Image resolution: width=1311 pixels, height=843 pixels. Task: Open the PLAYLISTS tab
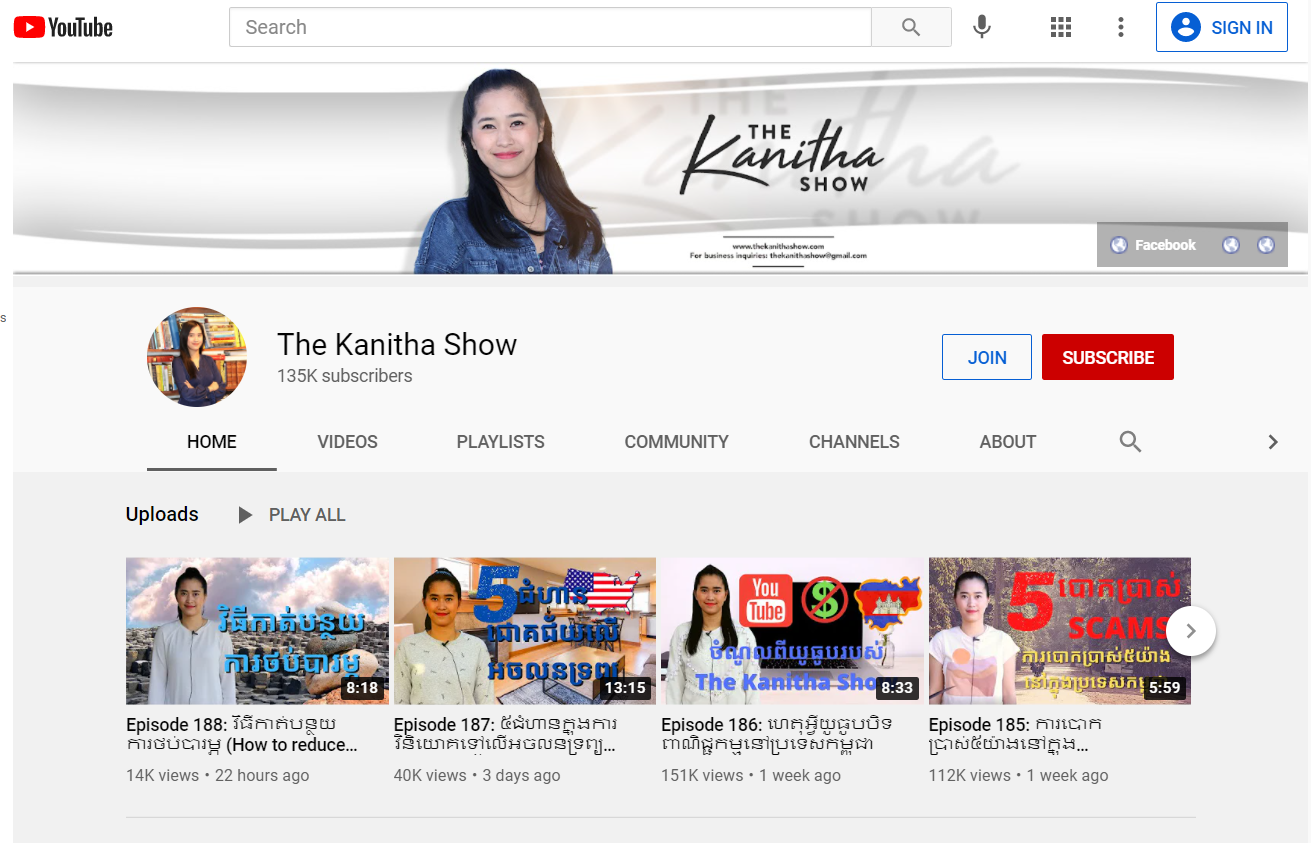[x=500, y=441]
